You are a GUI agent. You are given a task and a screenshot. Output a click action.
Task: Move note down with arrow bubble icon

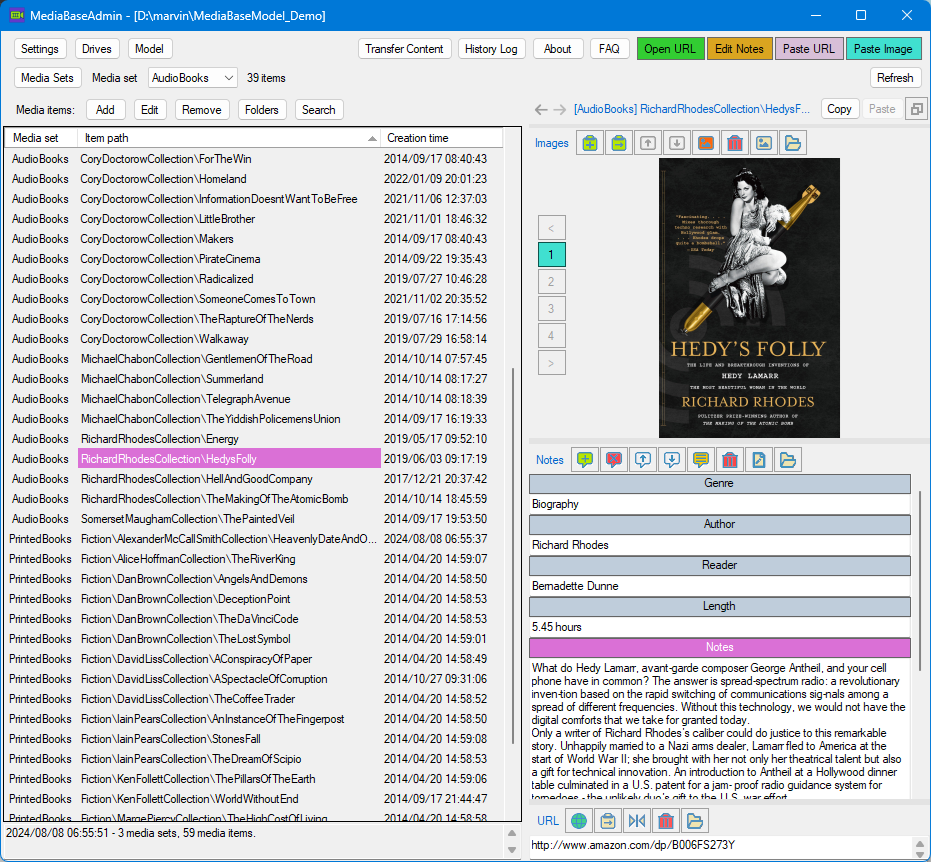point(672,459)
